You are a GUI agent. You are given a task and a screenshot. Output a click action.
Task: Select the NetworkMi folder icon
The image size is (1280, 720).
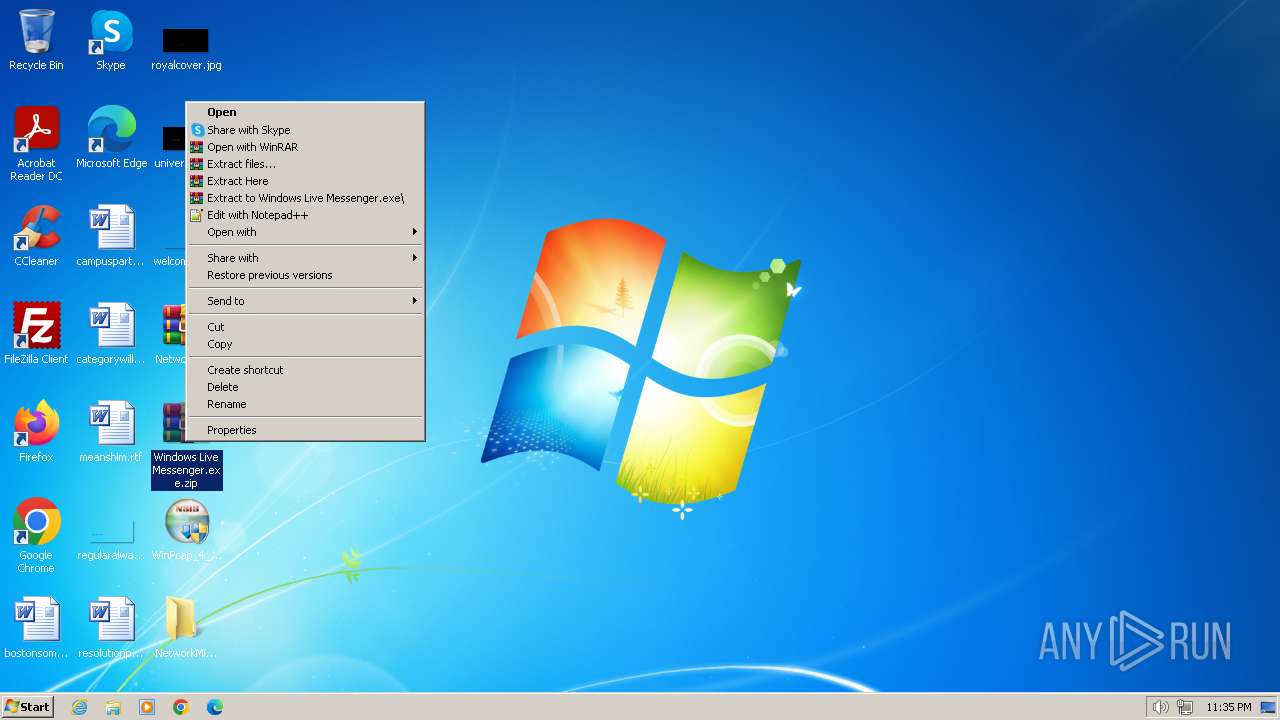186,628
